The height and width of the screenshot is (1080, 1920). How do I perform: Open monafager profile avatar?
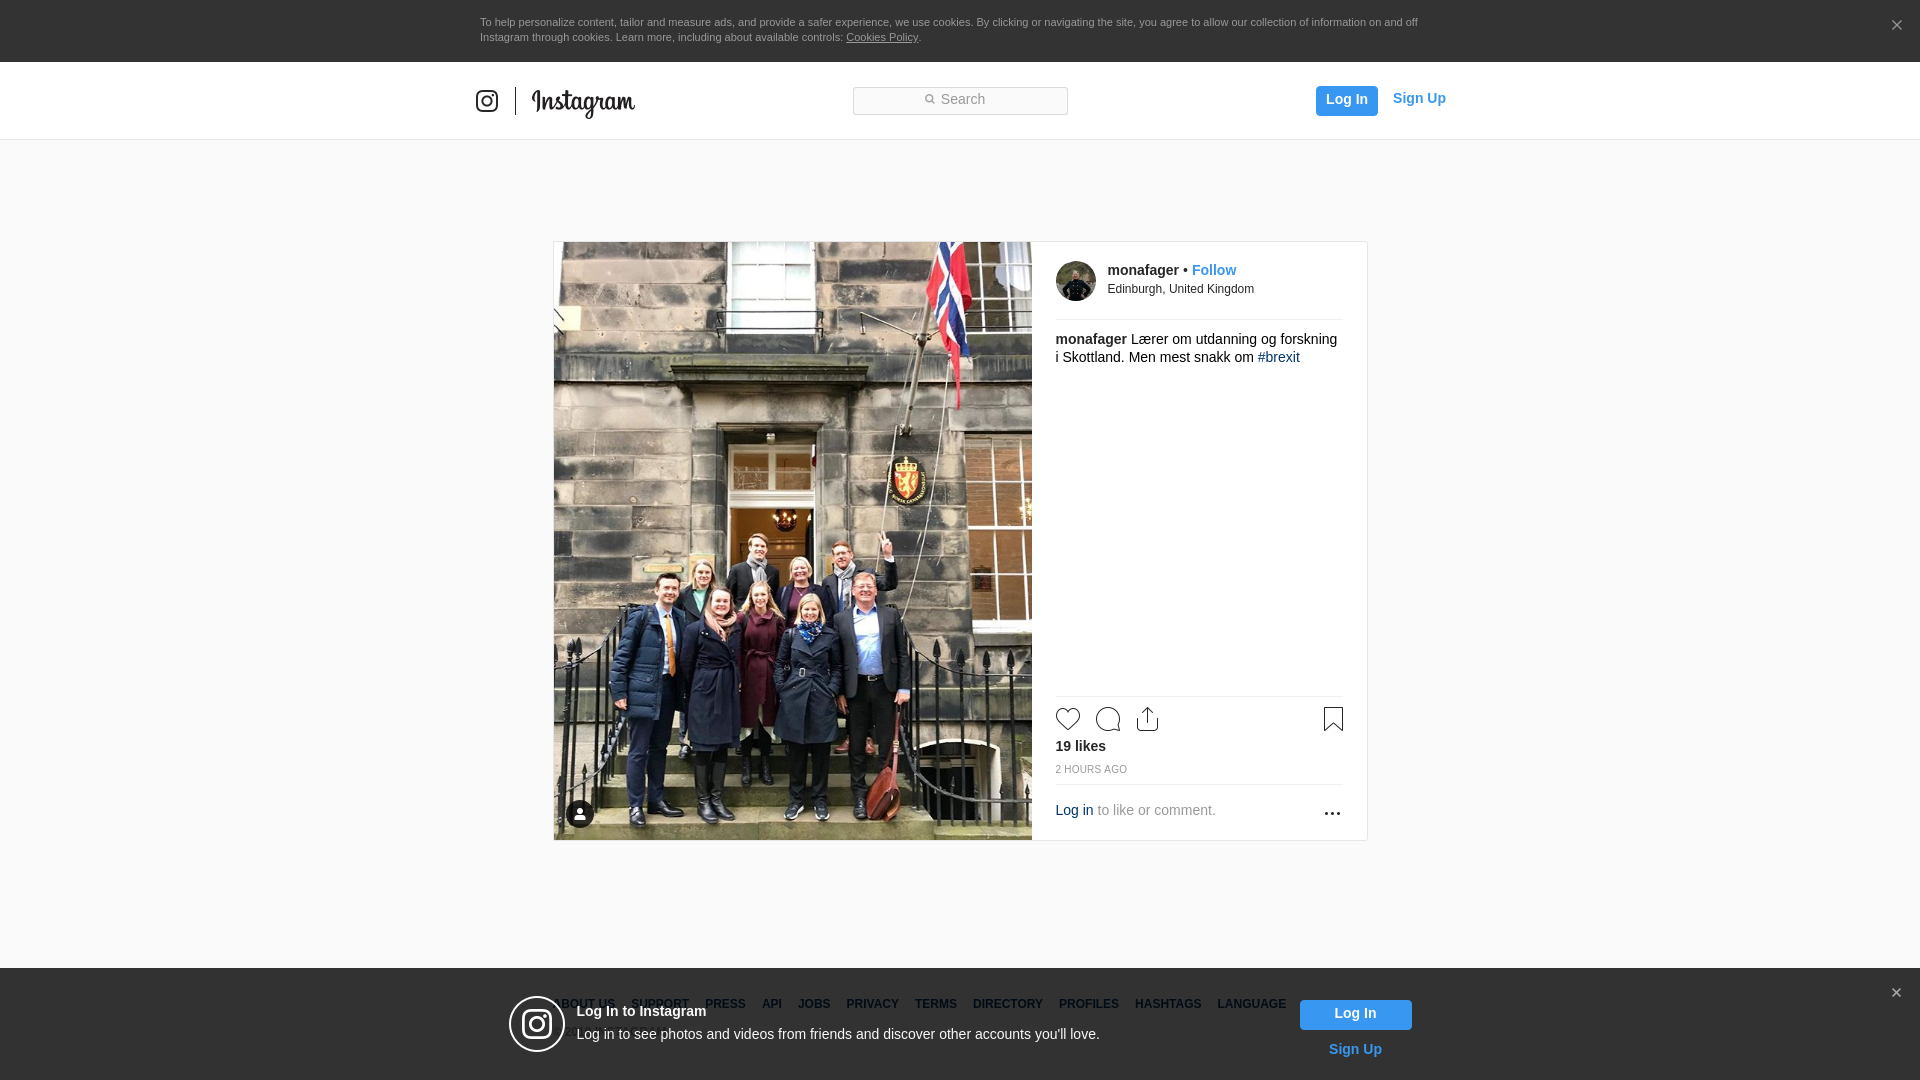[1075, 281]
